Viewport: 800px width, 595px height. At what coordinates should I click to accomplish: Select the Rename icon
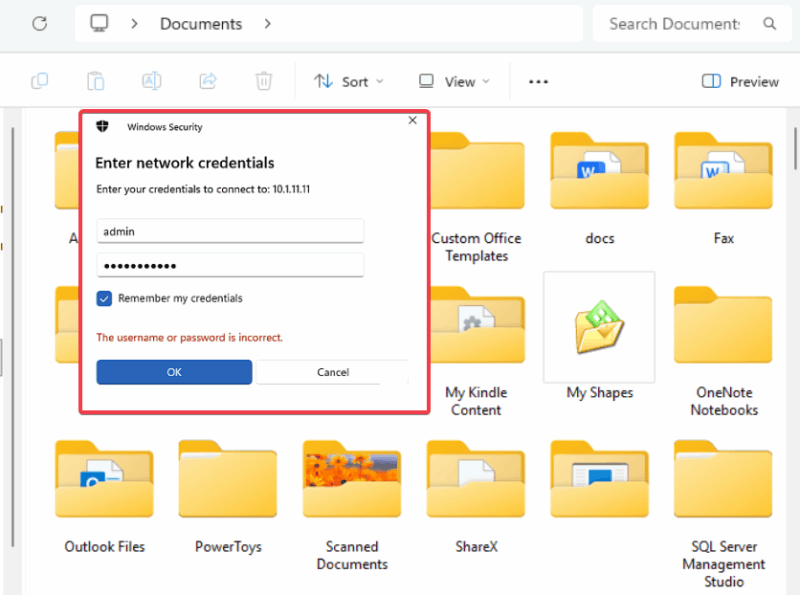152,81
